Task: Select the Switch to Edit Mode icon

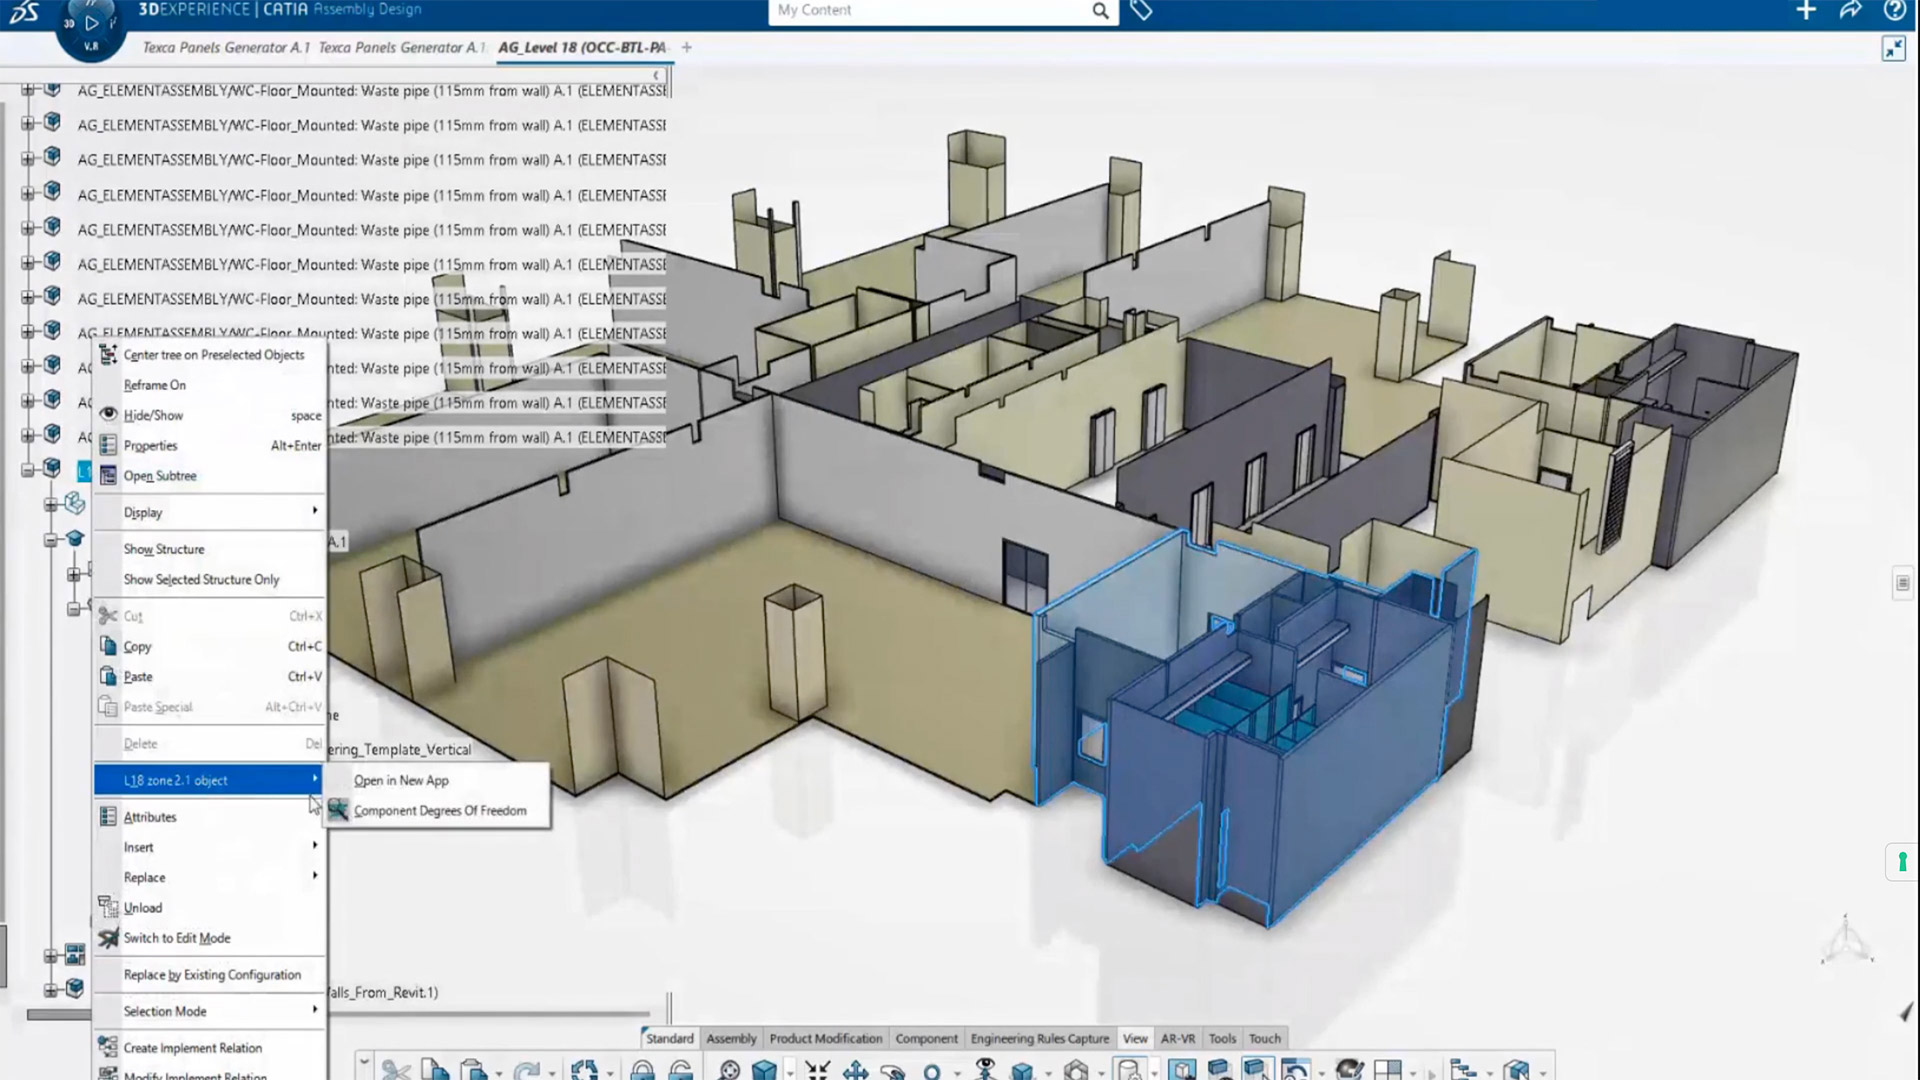Action: tap(107, 938)
